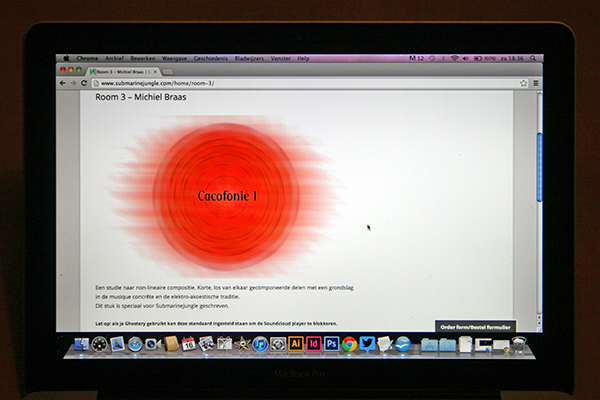Click the Order form/Bestel formulier button
The image size is (600, 400).
click(x=475, y=326)
